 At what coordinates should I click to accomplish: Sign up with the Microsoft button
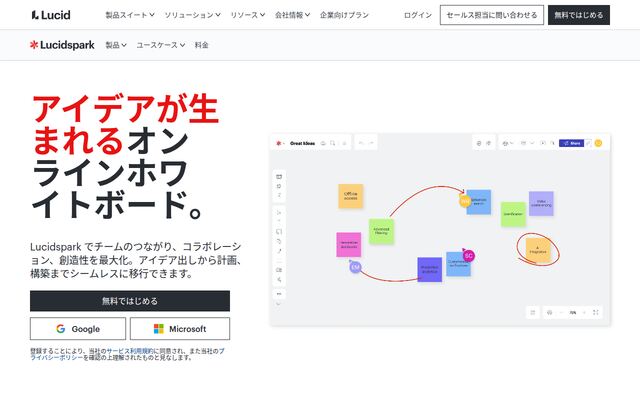(x=180, y=329)
